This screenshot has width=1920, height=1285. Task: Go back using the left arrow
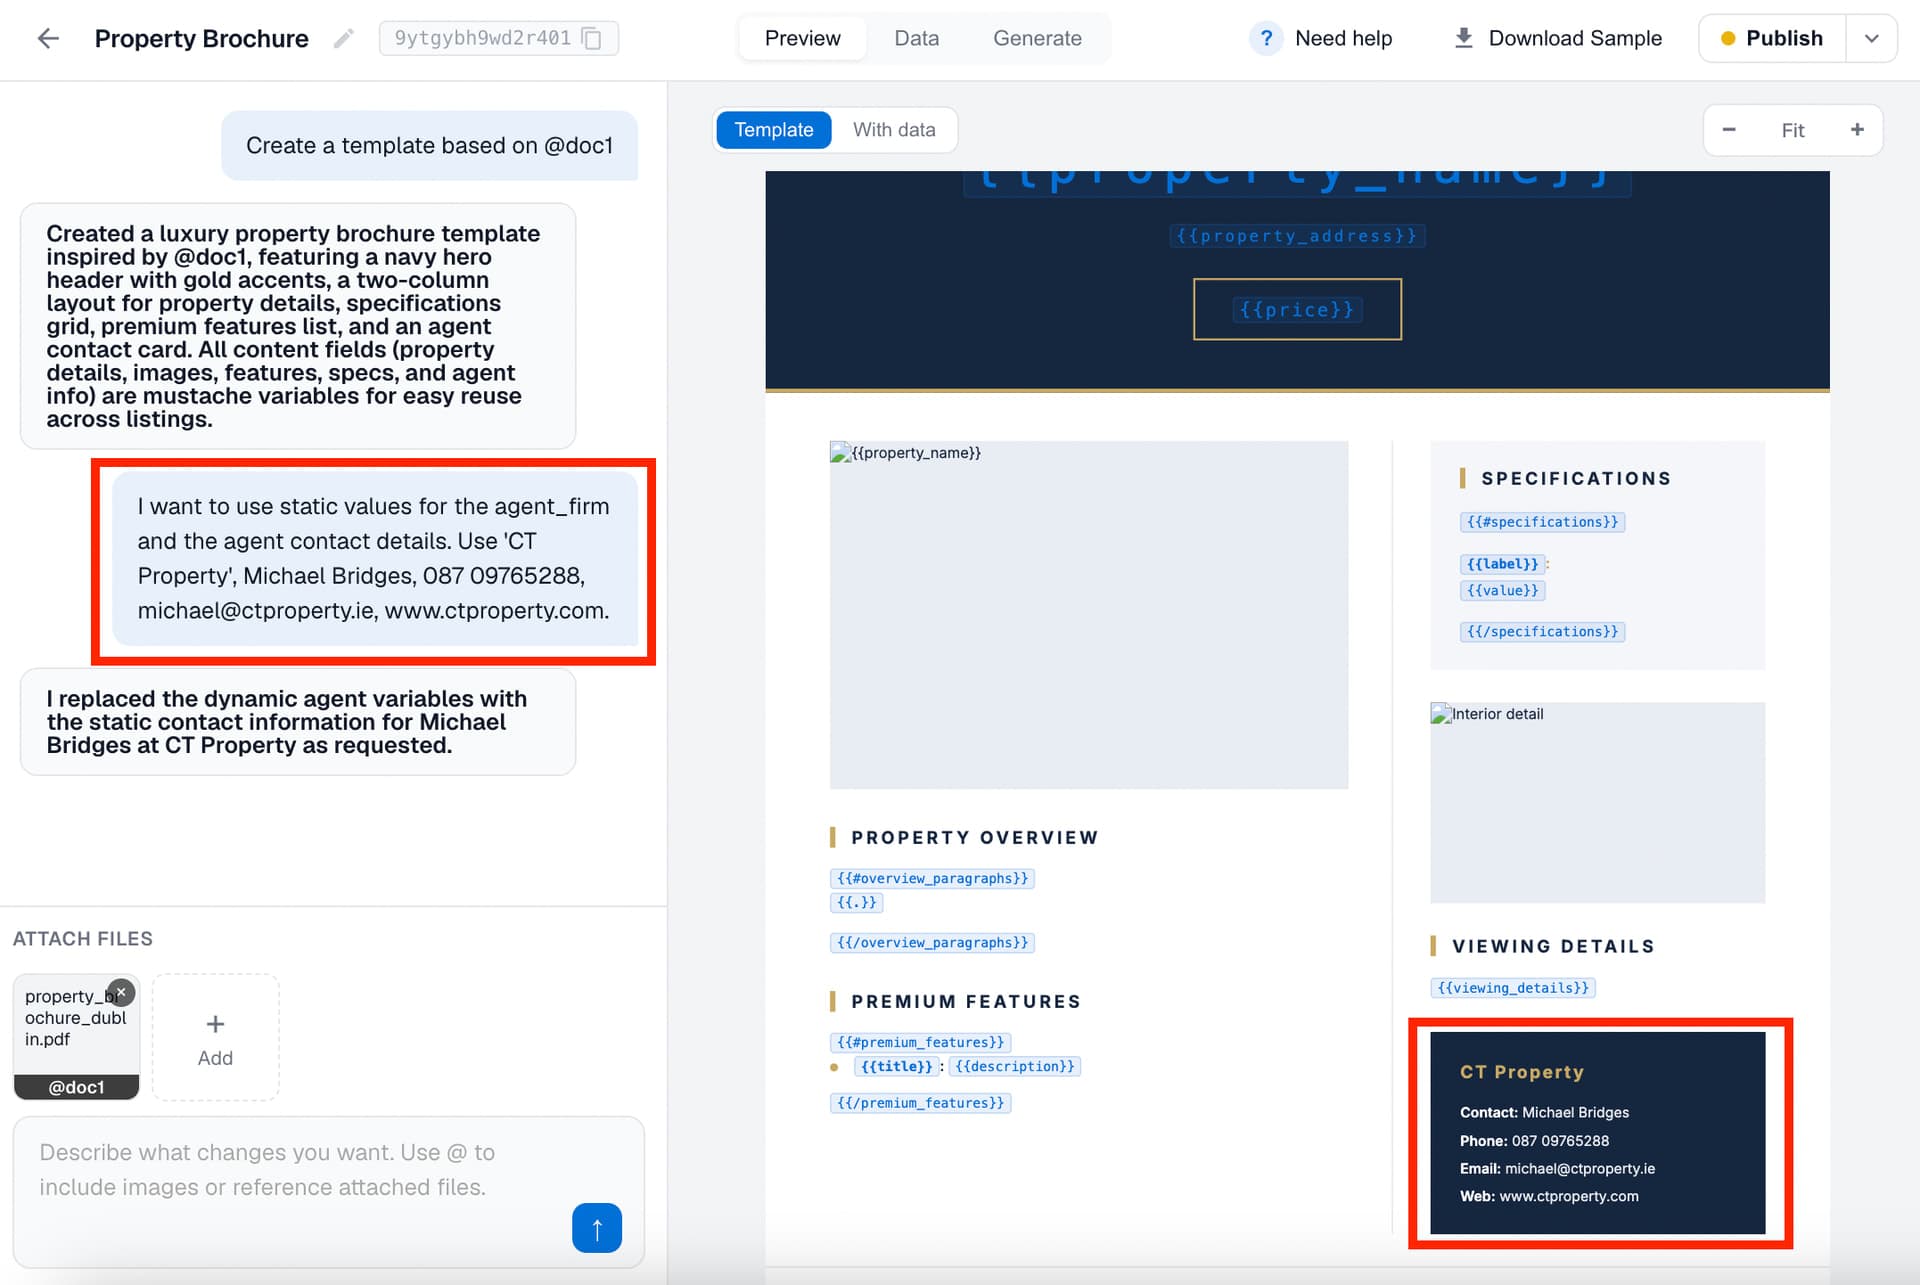click(48, 38)
